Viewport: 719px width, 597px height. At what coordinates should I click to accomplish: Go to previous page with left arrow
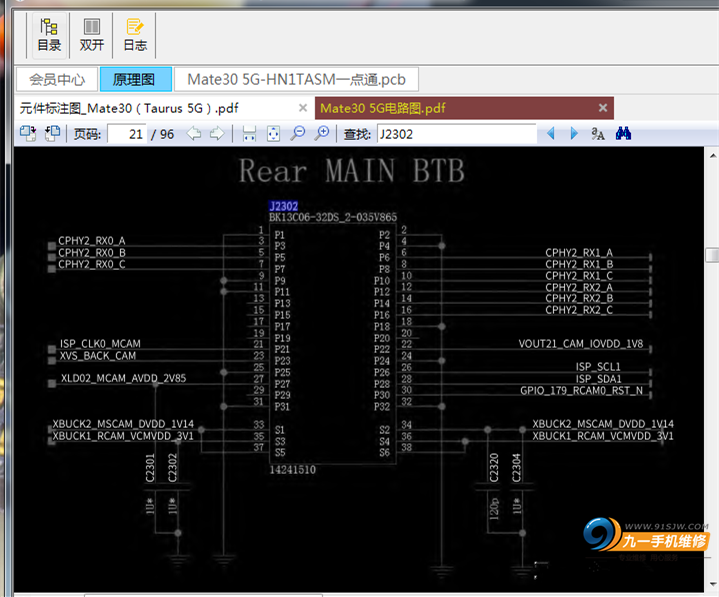194,133
